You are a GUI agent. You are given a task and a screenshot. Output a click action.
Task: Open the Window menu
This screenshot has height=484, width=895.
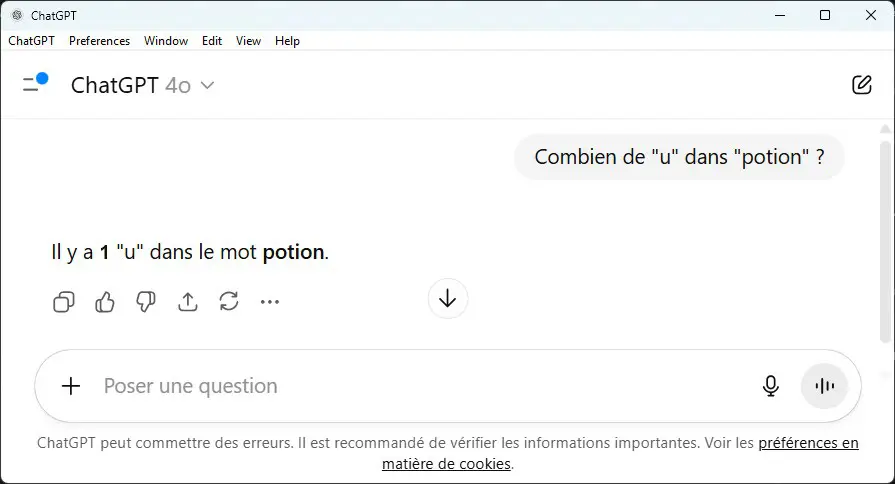166,41
